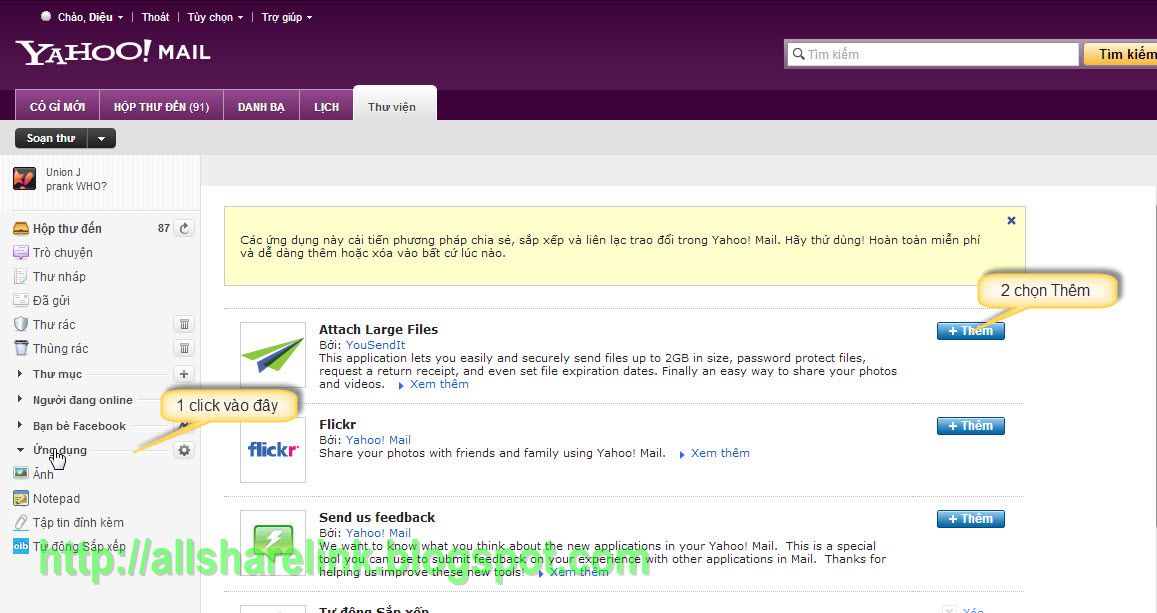Add Attach Large Files with Thêm button

pos(970,330)
